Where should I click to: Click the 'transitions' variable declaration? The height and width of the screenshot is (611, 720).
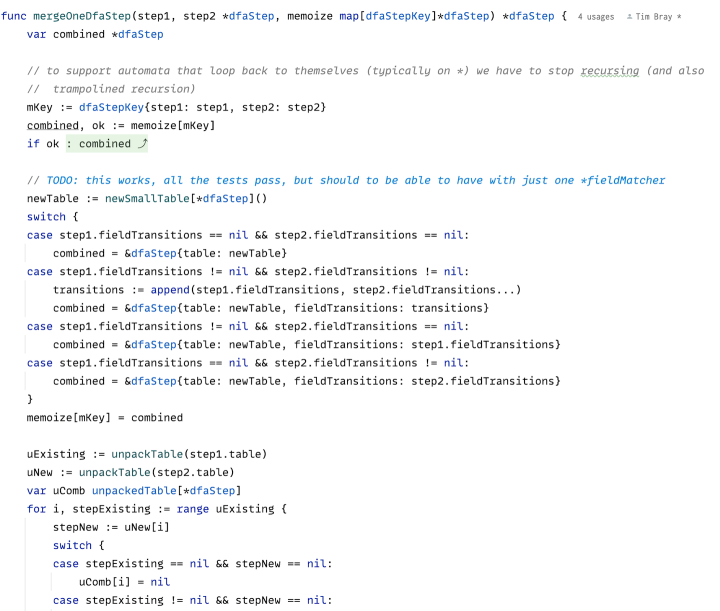(88, 290)
